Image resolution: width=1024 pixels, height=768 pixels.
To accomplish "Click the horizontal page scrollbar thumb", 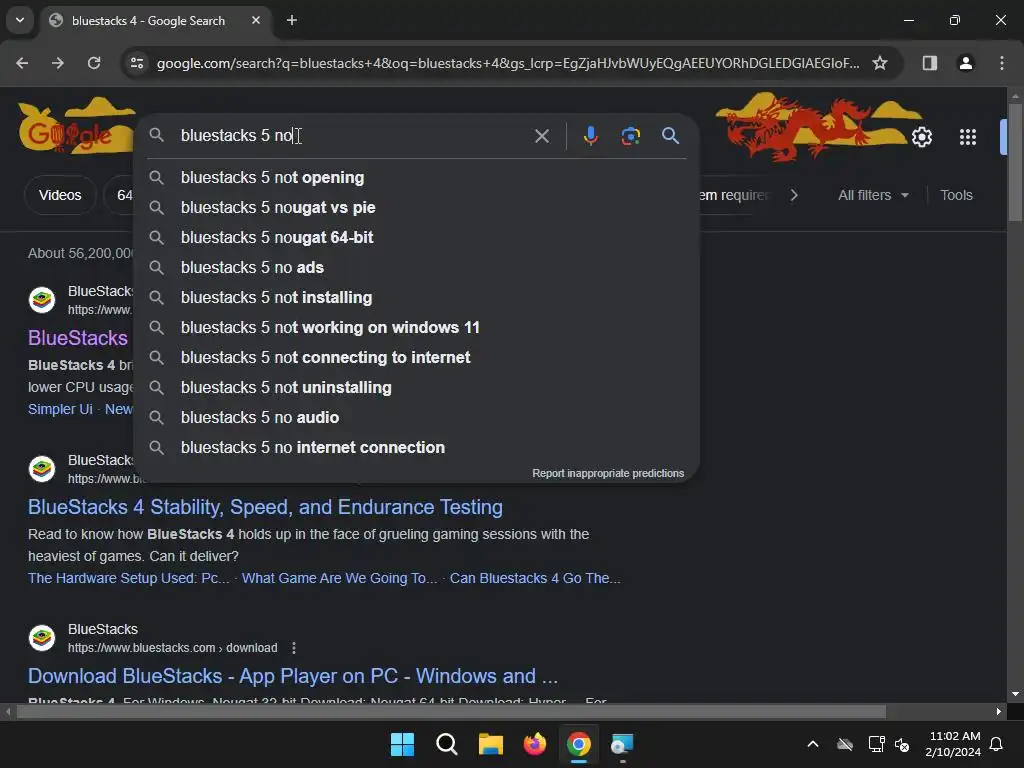I will pos(451,711).
